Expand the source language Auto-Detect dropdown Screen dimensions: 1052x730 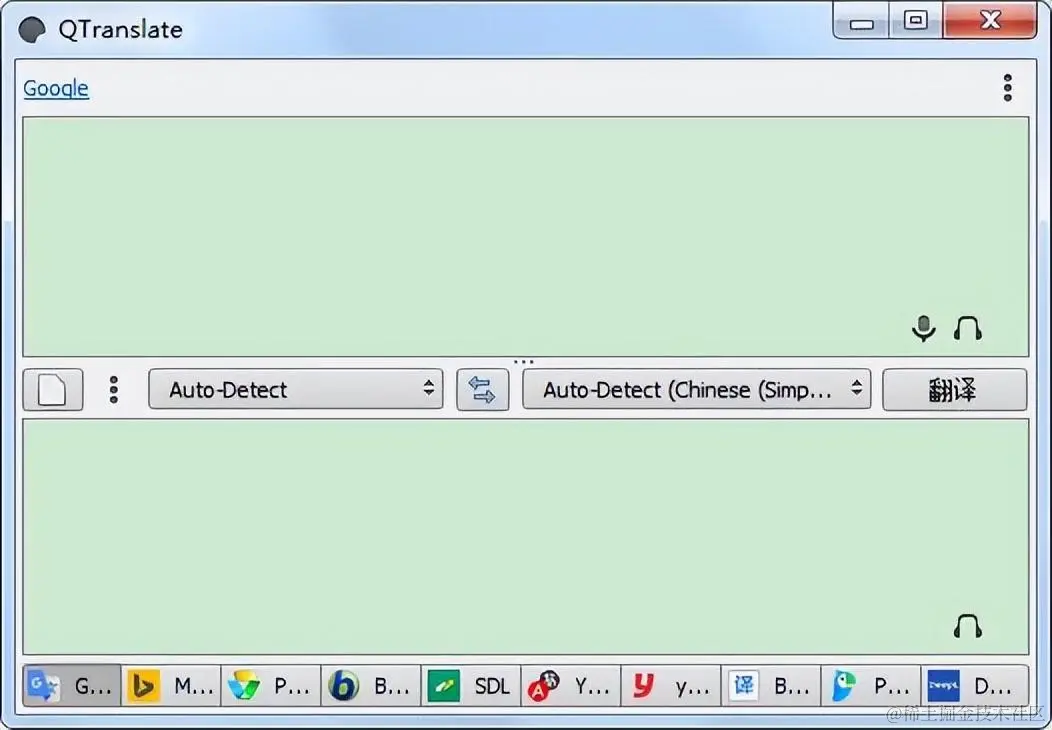coord(295,389)
